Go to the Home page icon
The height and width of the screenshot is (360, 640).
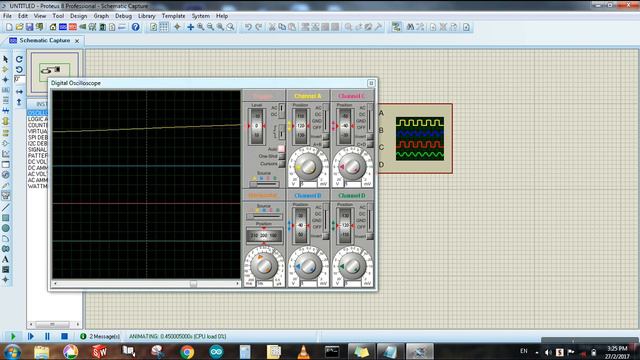tap(53, 27)
